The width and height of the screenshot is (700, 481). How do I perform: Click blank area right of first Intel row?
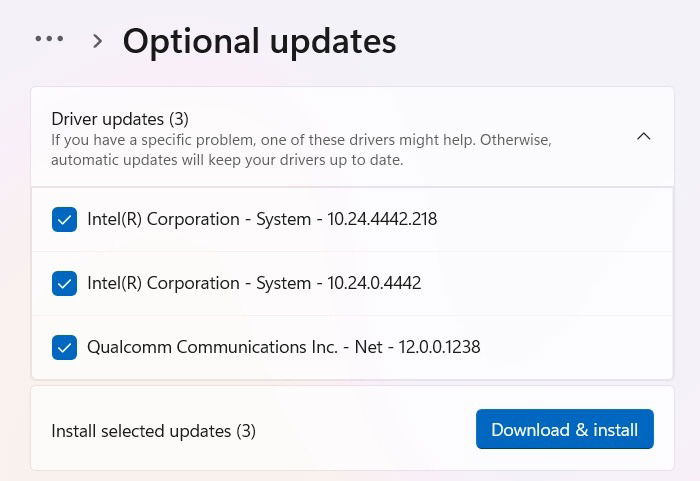coord(560,219)
